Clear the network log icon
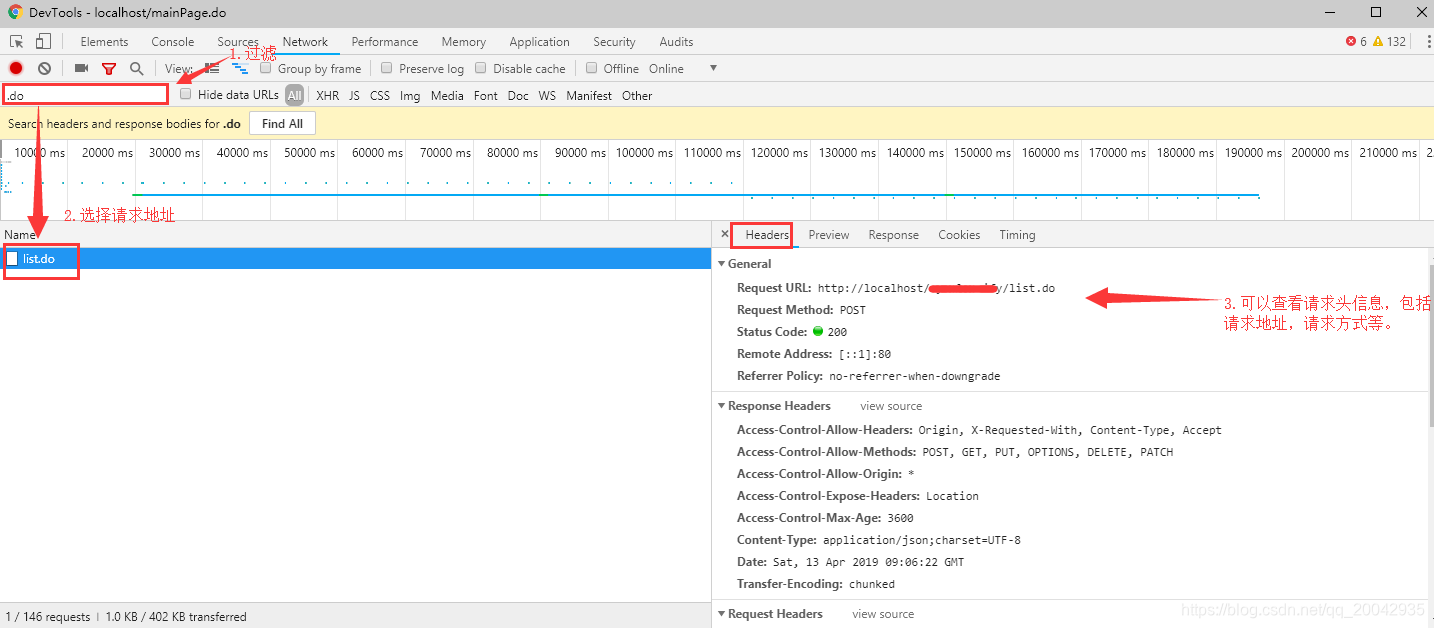The height and width of the screenshot is (628, 1434). pyautogui.click(x=44, y=68)
